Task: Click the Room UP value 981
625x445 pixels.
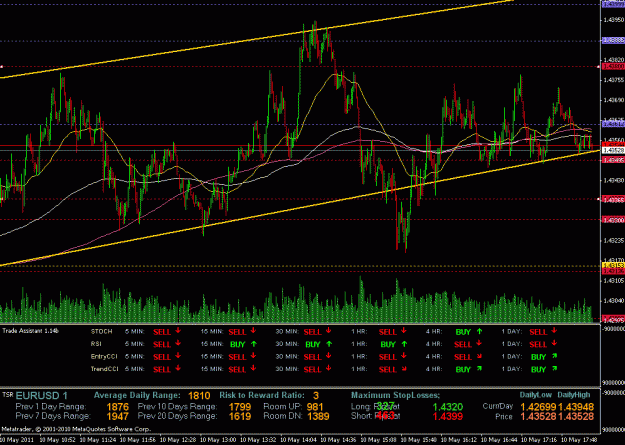Action: pyautogui.click(x=315, y=407)
